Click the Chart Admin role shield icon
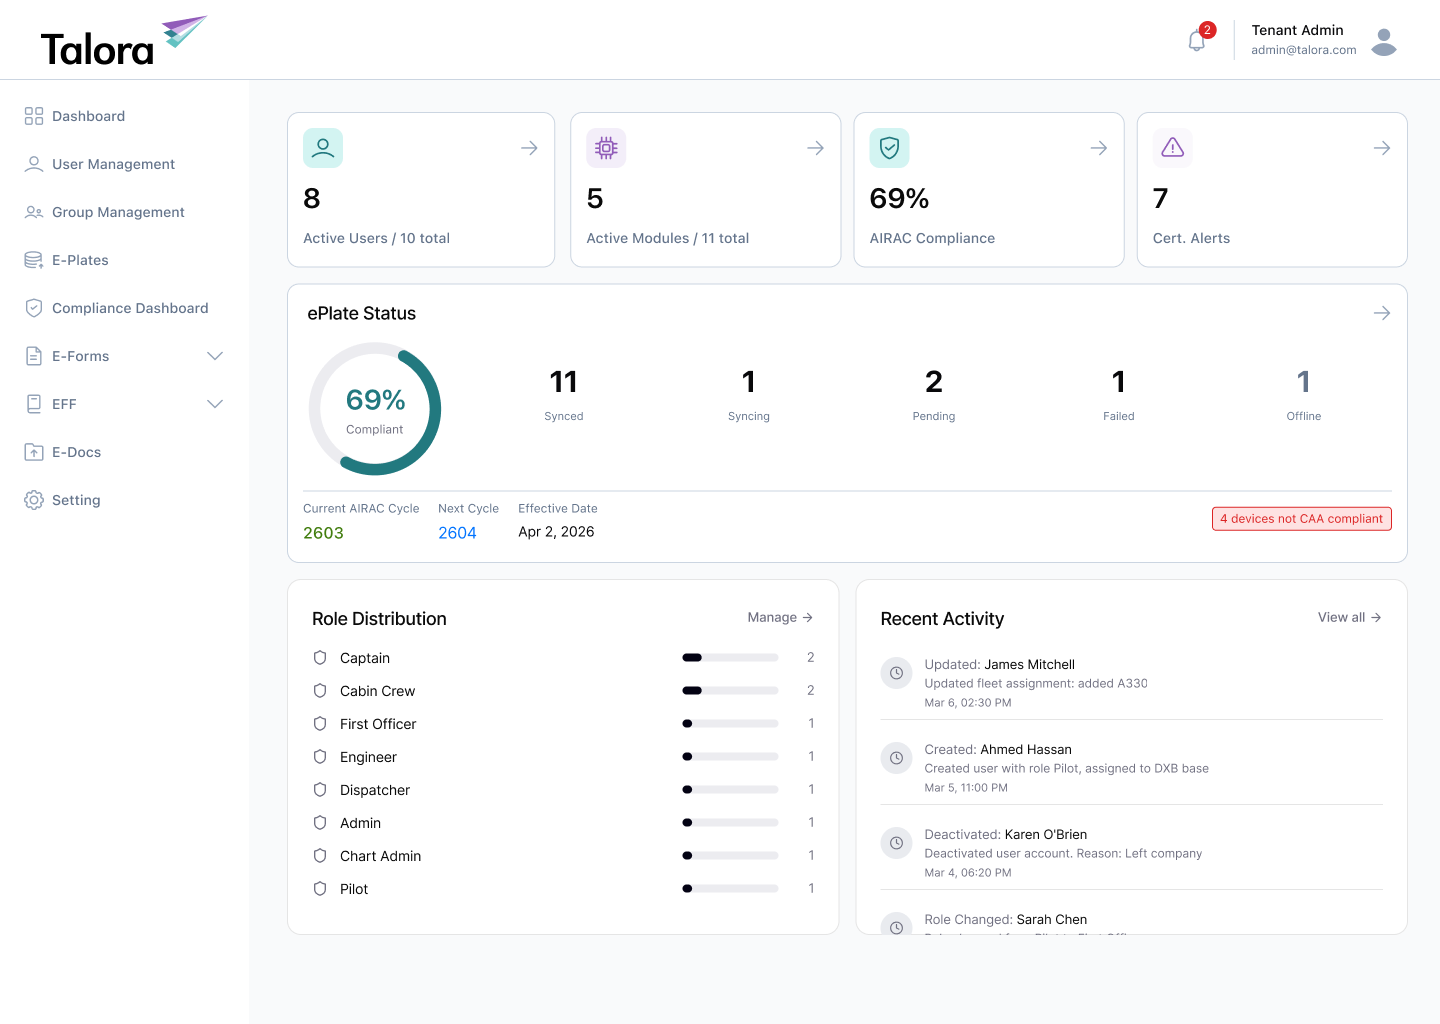The image size is (1440, 1024). click(320, 856)
